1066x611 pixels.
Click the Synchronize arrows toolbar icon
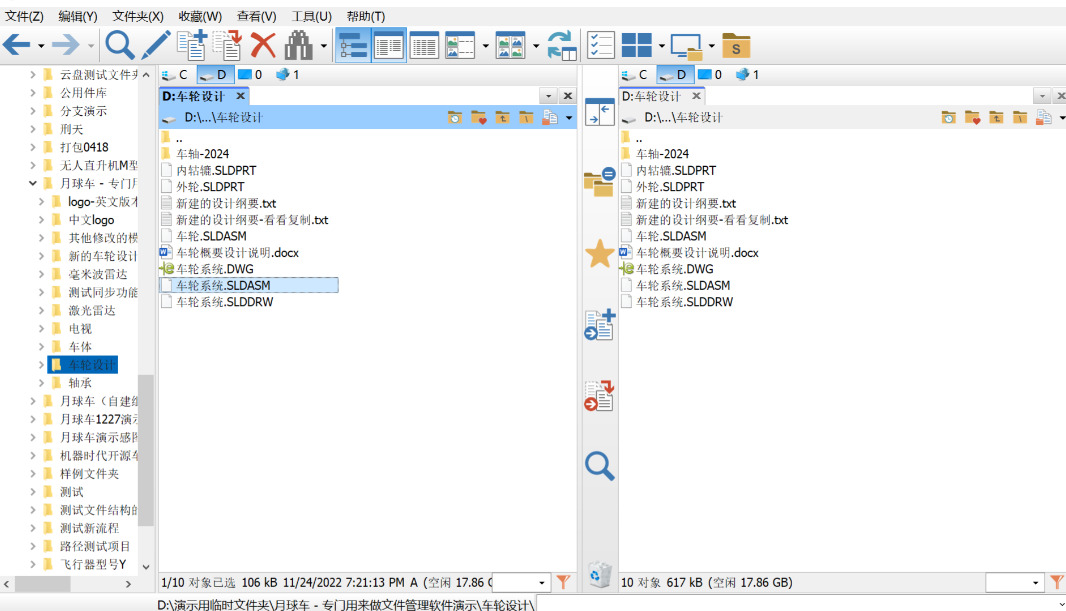click(562, 46)
